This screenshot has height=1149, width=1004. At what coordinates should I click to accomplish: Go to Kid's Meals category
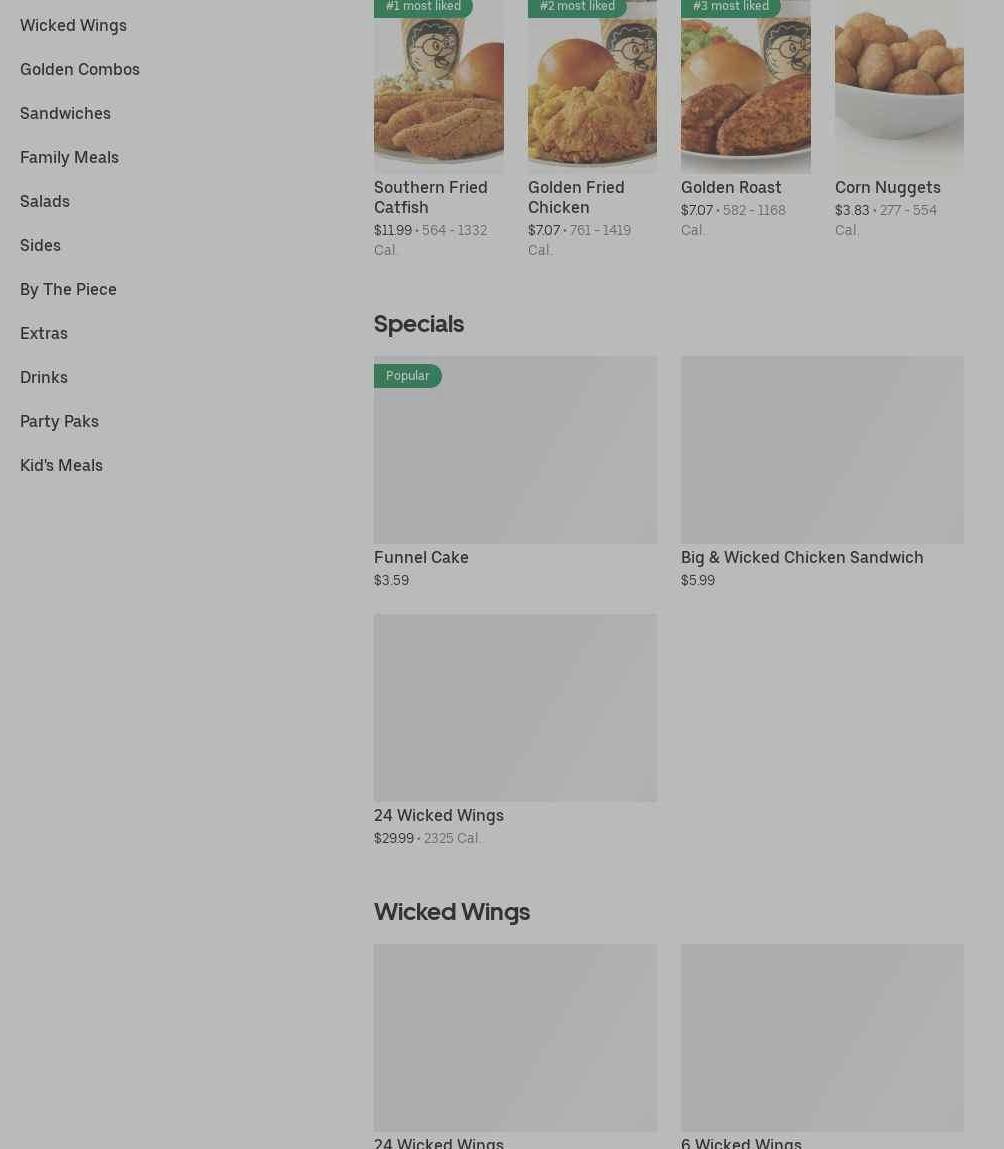coord(61,465)
